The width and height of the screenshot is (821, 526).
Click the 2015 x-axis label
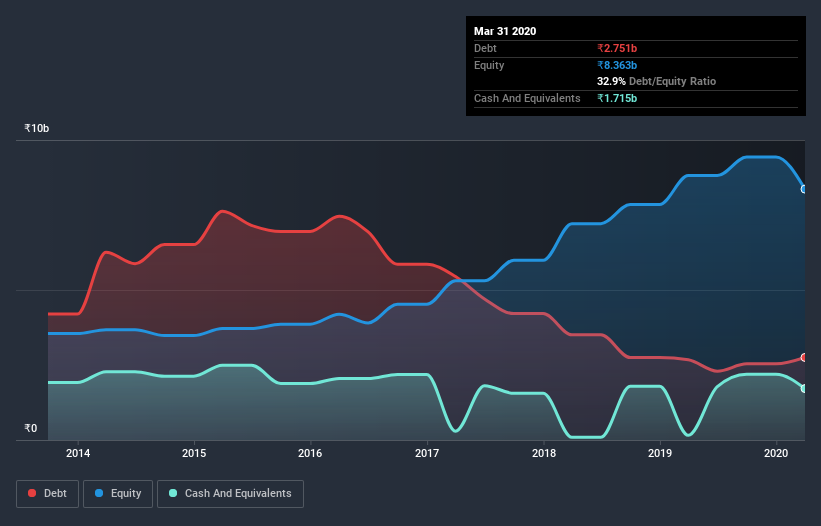(x=194, y=453)
